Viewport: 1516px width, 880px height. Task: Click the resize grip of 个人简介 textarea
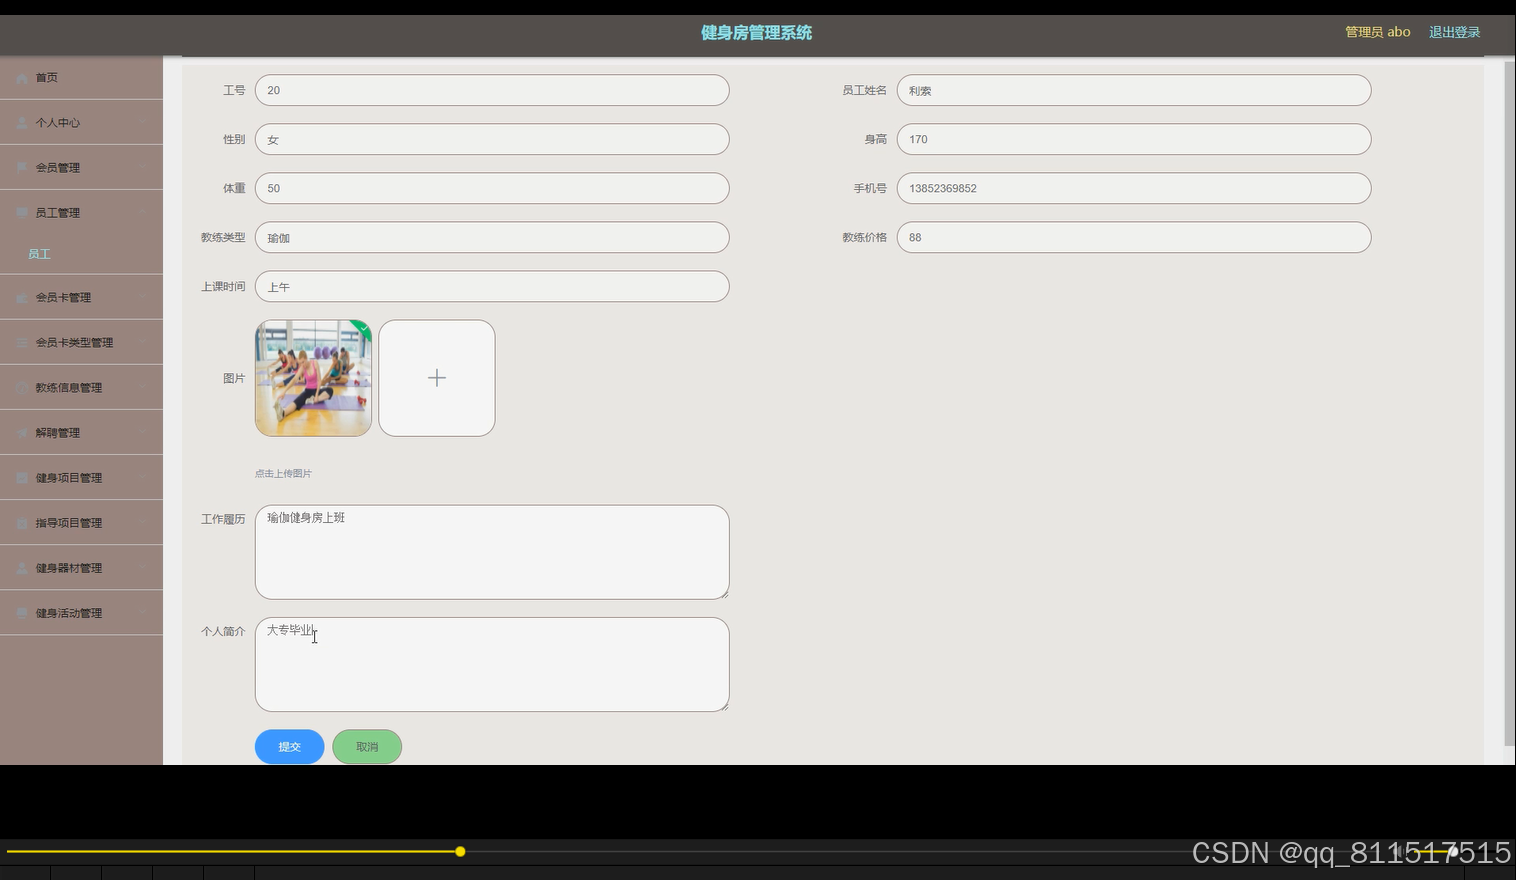724,706
